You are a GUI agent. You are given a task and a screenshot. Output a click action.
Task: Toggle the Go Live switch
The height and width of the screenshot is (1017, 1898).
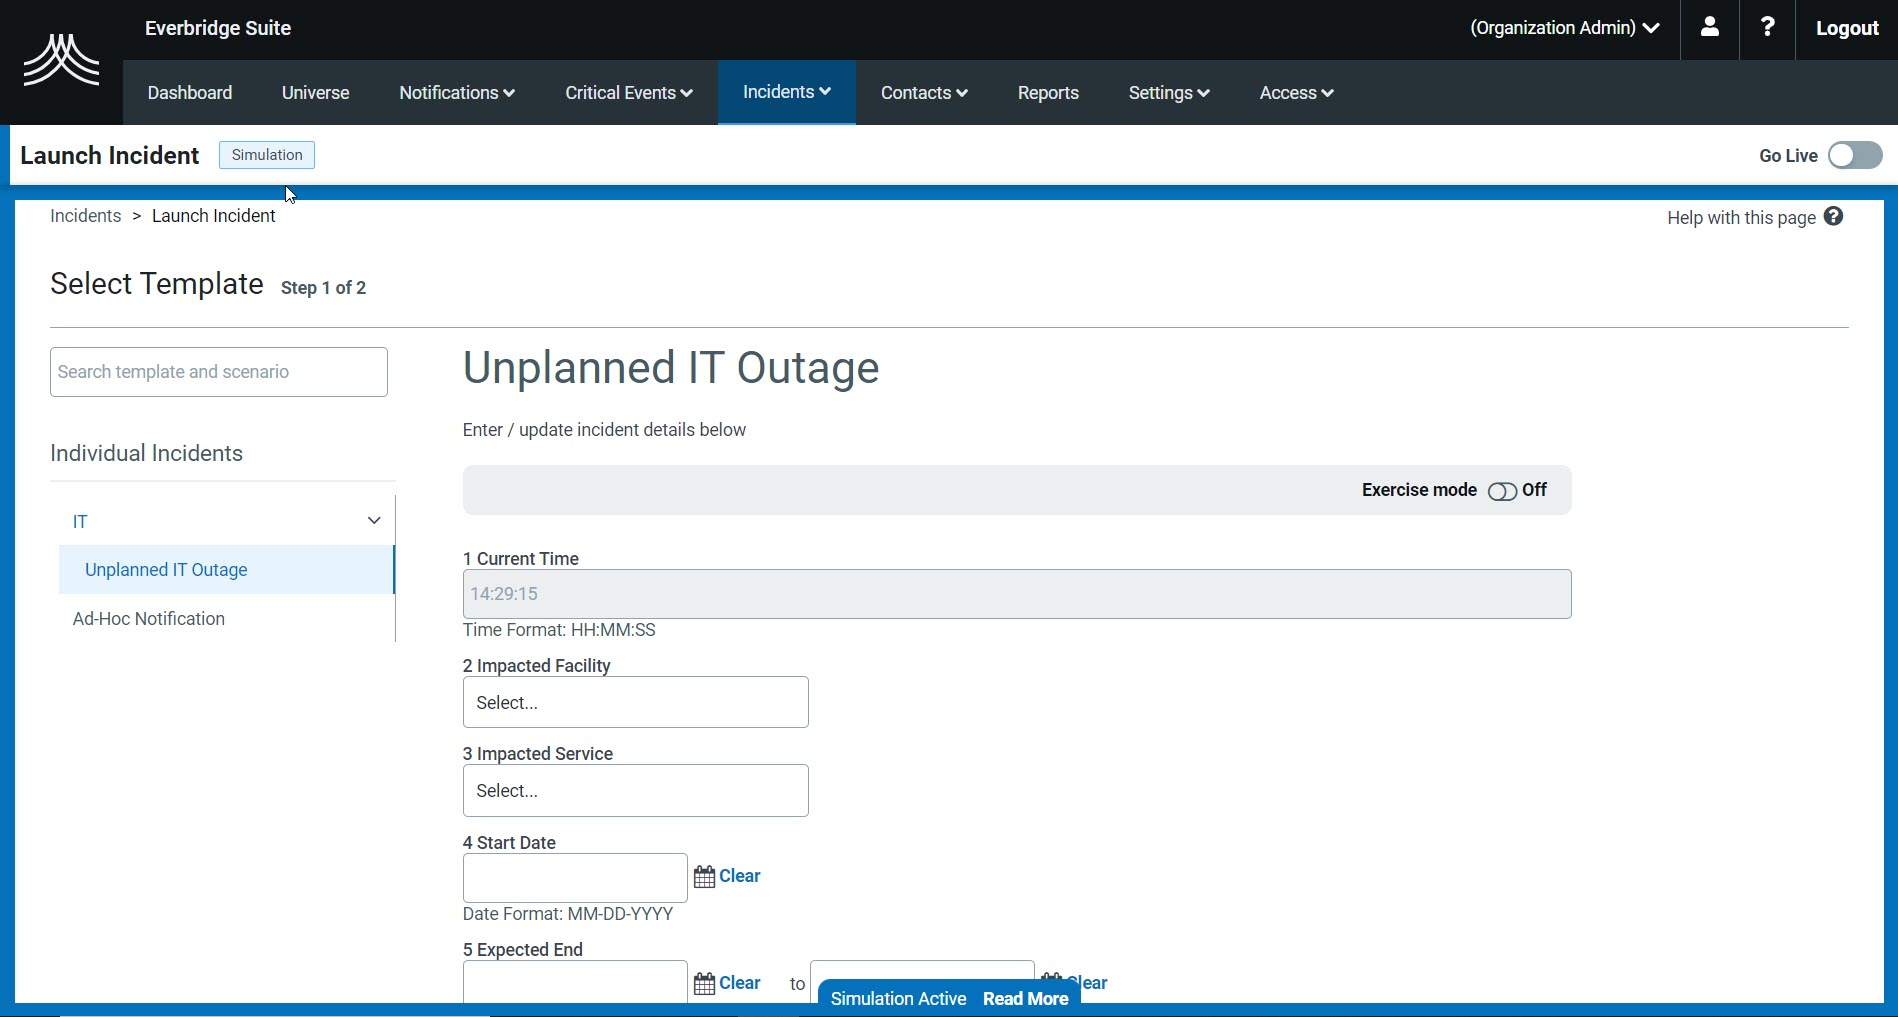(x=1854, y=155)
